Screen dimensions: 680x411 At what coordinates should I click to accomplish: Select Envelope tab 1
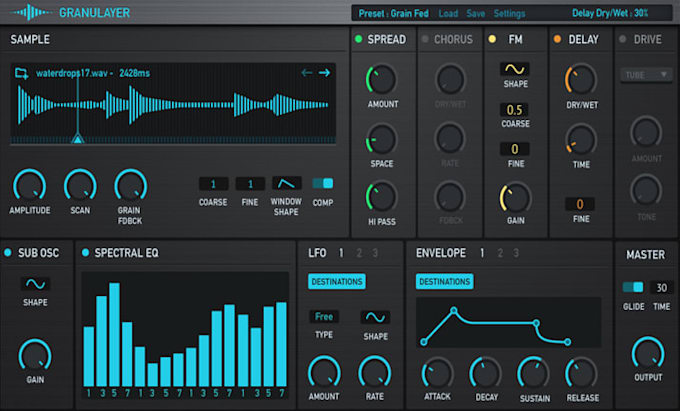482,253
